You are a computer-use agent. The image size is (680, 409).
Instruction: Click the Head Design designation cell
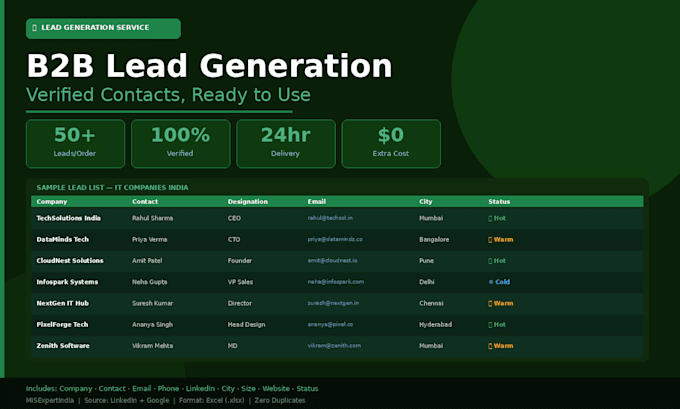(246, 324)
